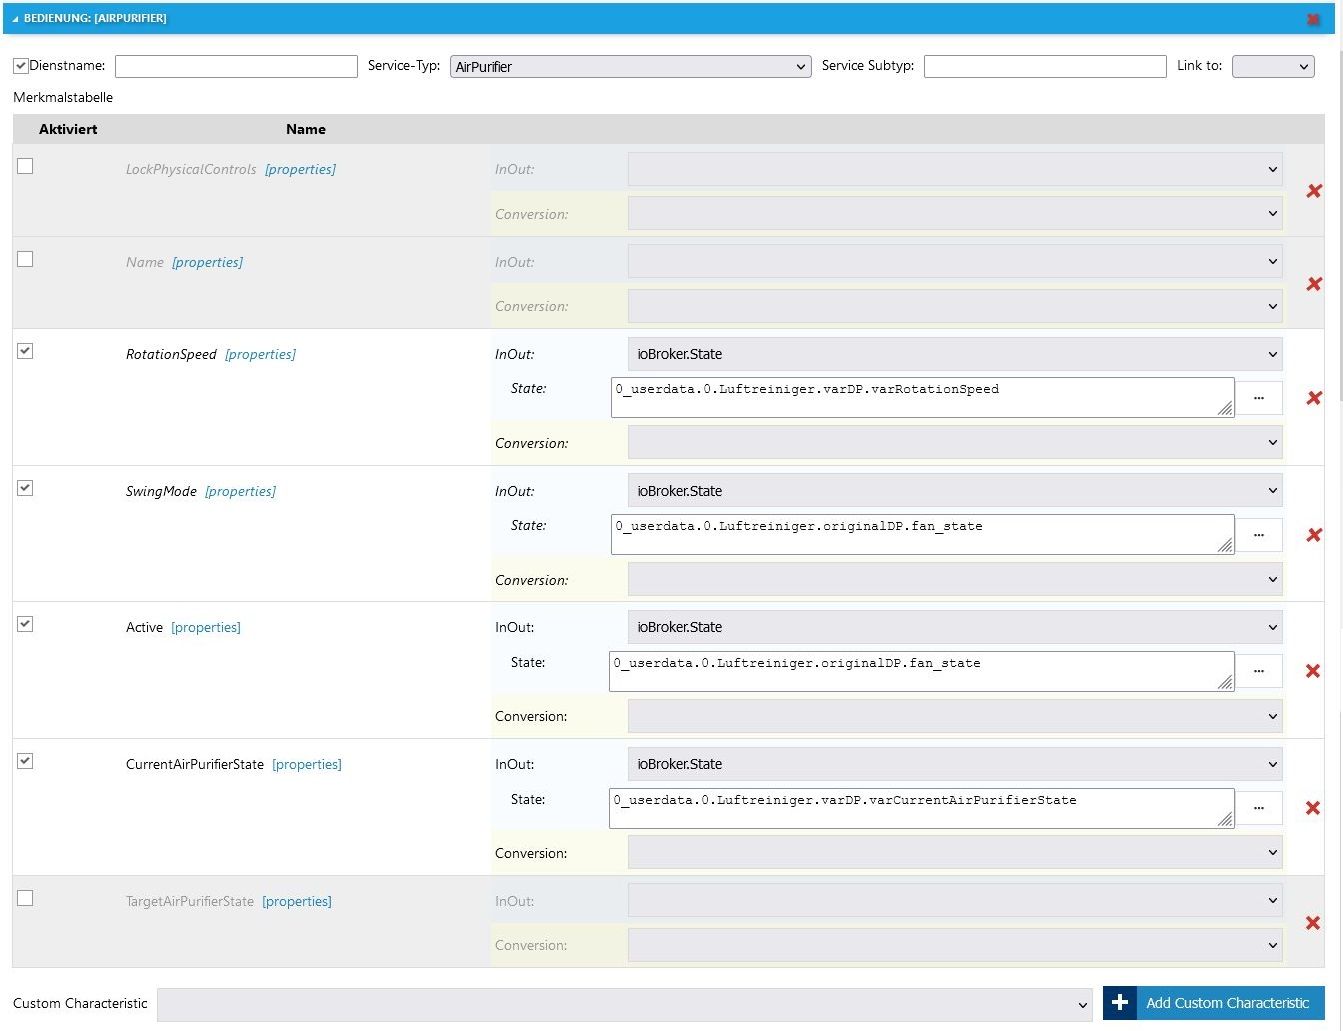Viewport: 1343px width, 1031px height.
Task: Uncheck the RotationSpeed checkbox
Action: pos(25,351)
